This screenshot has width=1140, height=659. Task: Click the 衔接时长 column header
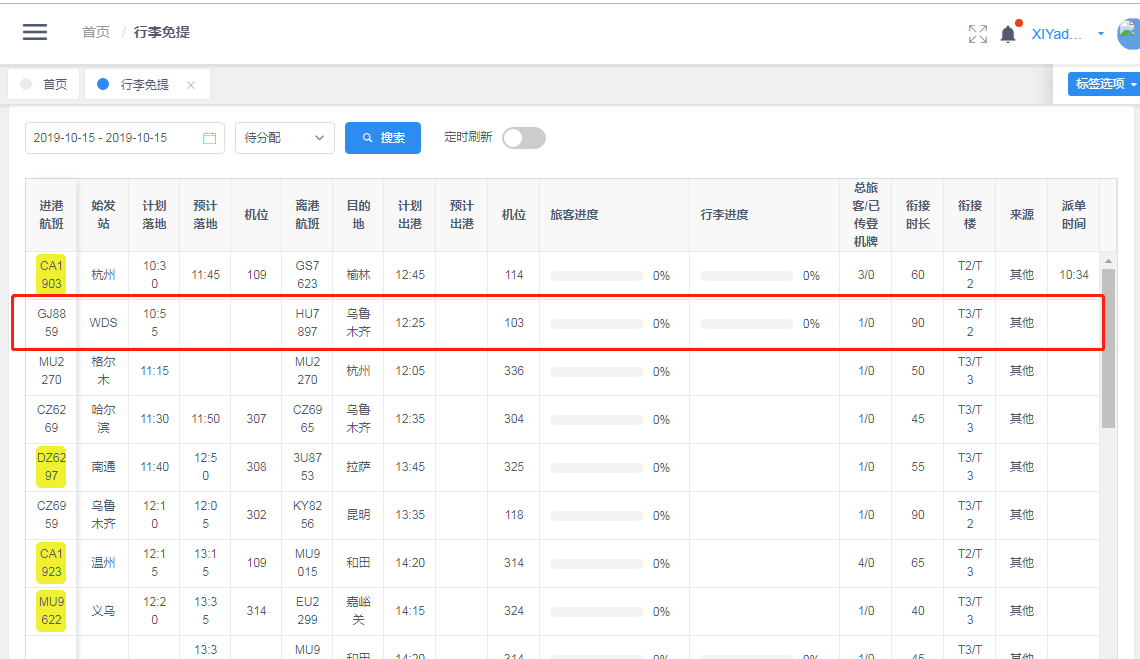[918, 215]
